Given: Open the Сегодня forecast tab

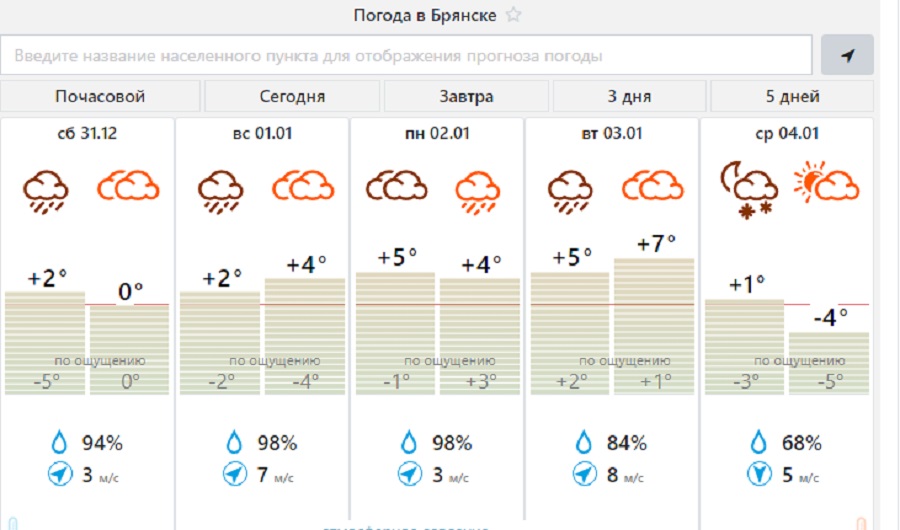Looking at the screenshot, I should pyautogui.click(x=292, y=96).
